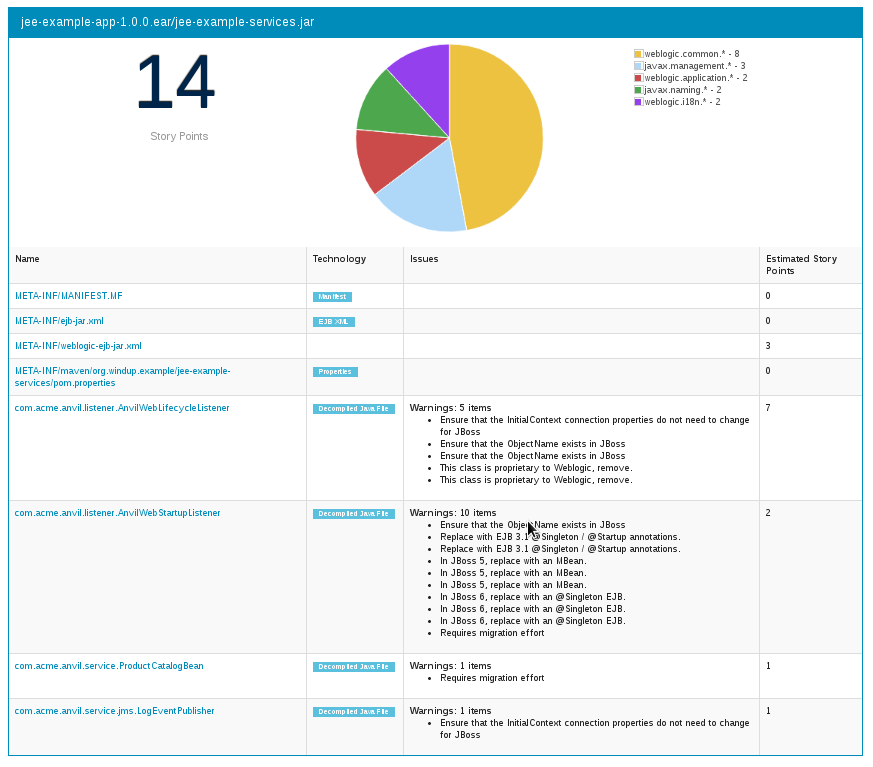873x767 pixels.
Task: Select the red weblogic.application.* legend swatch
Action: click(x=638, y=78)
